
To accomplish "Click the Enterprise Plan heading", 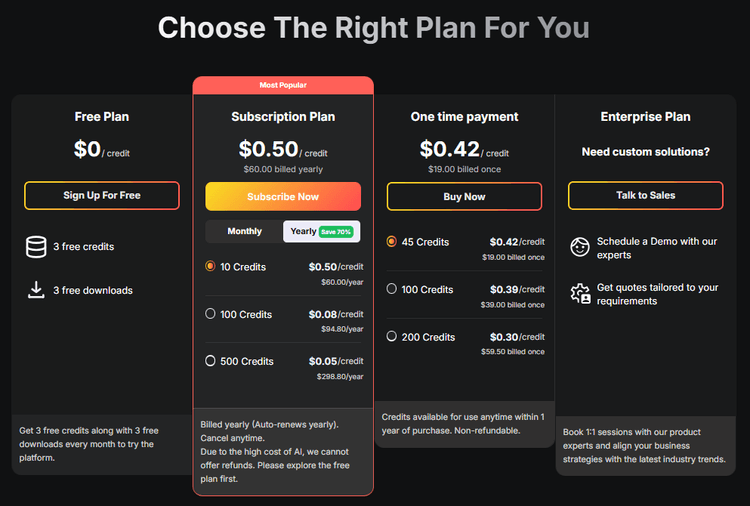I will point(645,117).
